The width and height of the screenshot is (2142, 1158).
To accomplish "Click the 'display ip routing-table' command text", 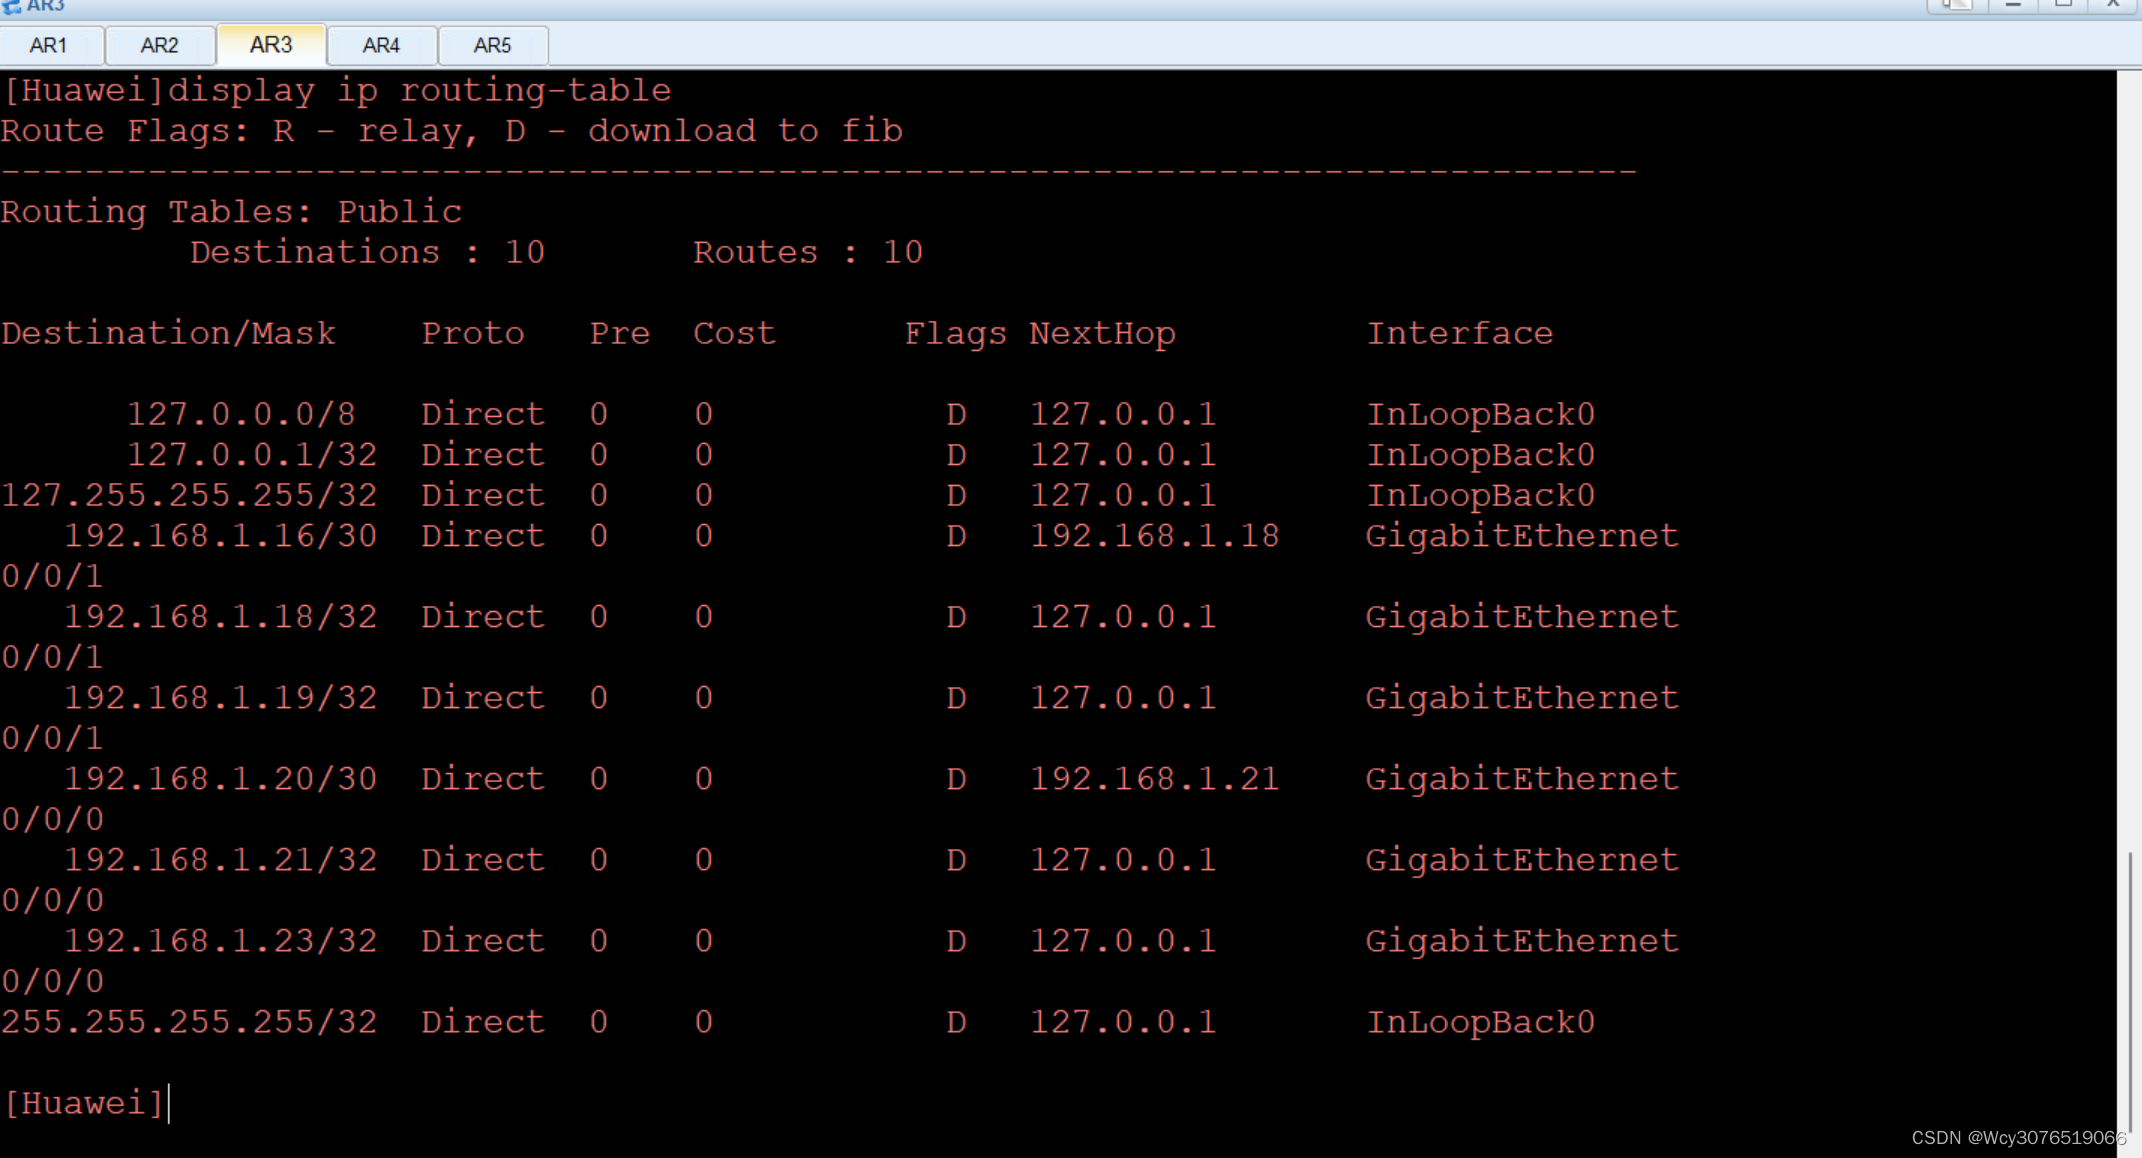I will tap(420, 90).
